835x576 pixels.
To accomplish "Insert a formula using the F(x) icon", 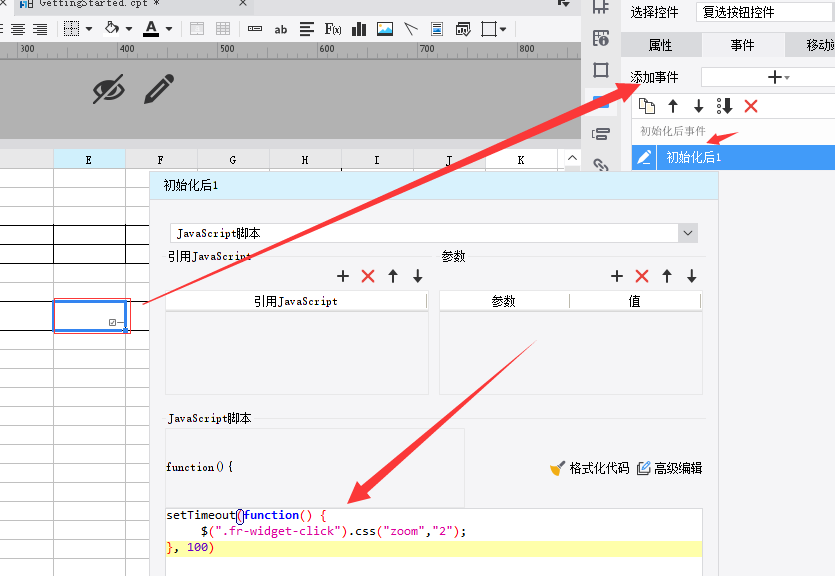I will (333, 29).
